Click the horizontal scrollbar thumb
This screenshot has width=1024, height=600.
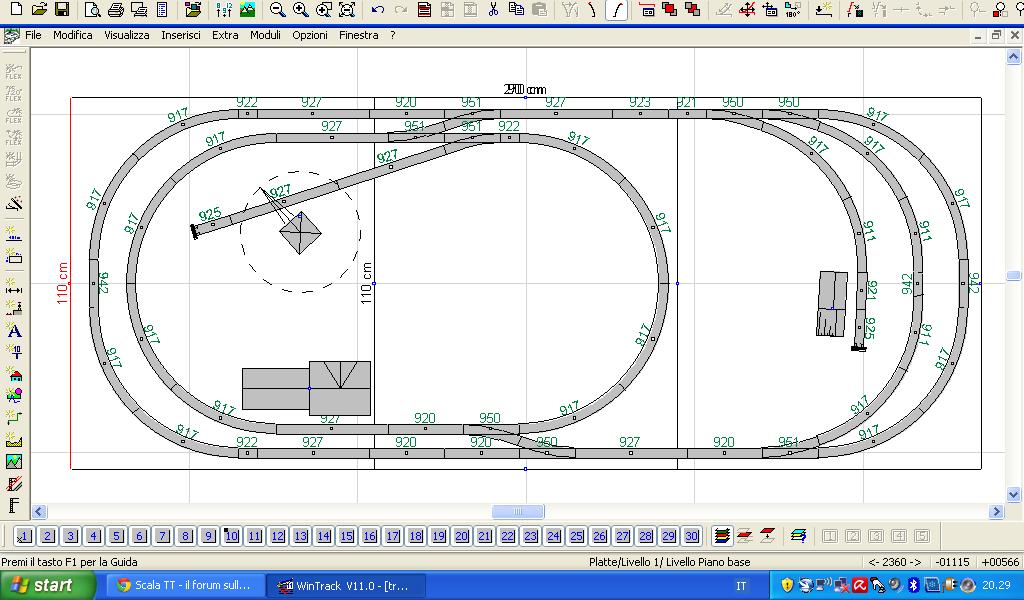(x=518, y=512)
